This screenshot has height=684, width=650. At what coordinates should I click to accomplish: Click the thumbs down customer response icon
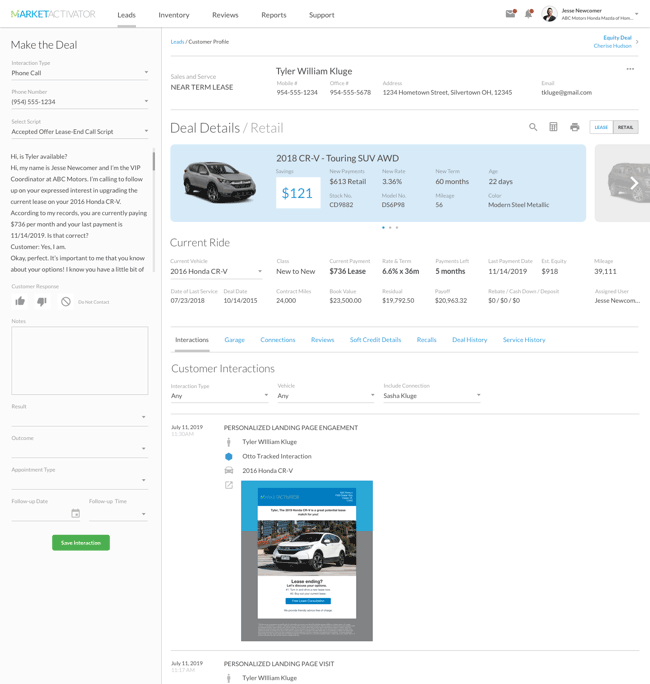42,301
